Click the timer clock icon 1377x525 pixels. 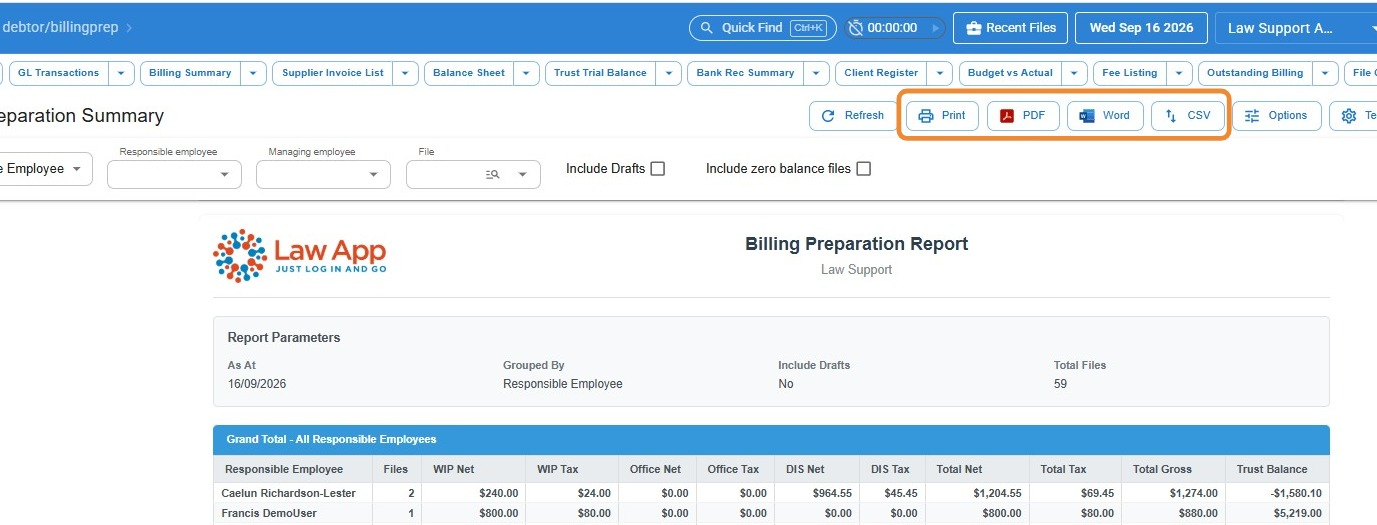tap(856, 28)
